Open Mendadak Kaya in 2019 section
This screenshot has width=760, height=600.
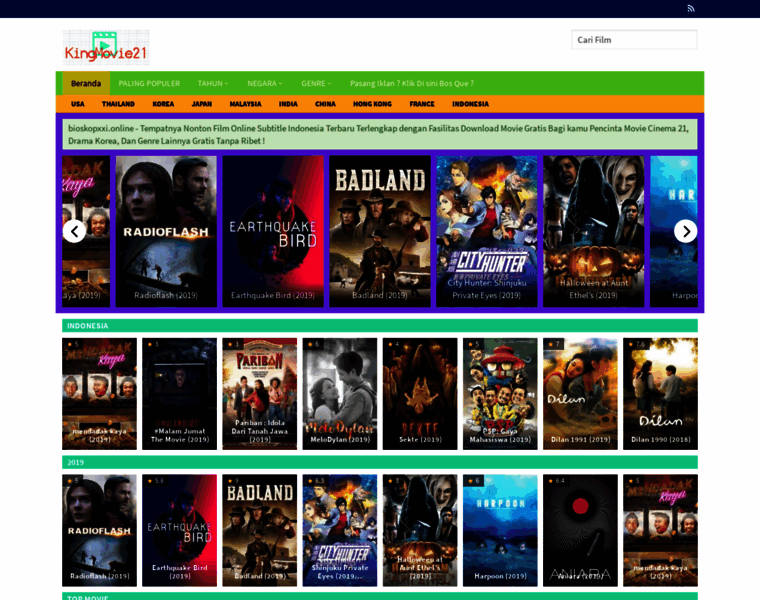pos(661,530)
